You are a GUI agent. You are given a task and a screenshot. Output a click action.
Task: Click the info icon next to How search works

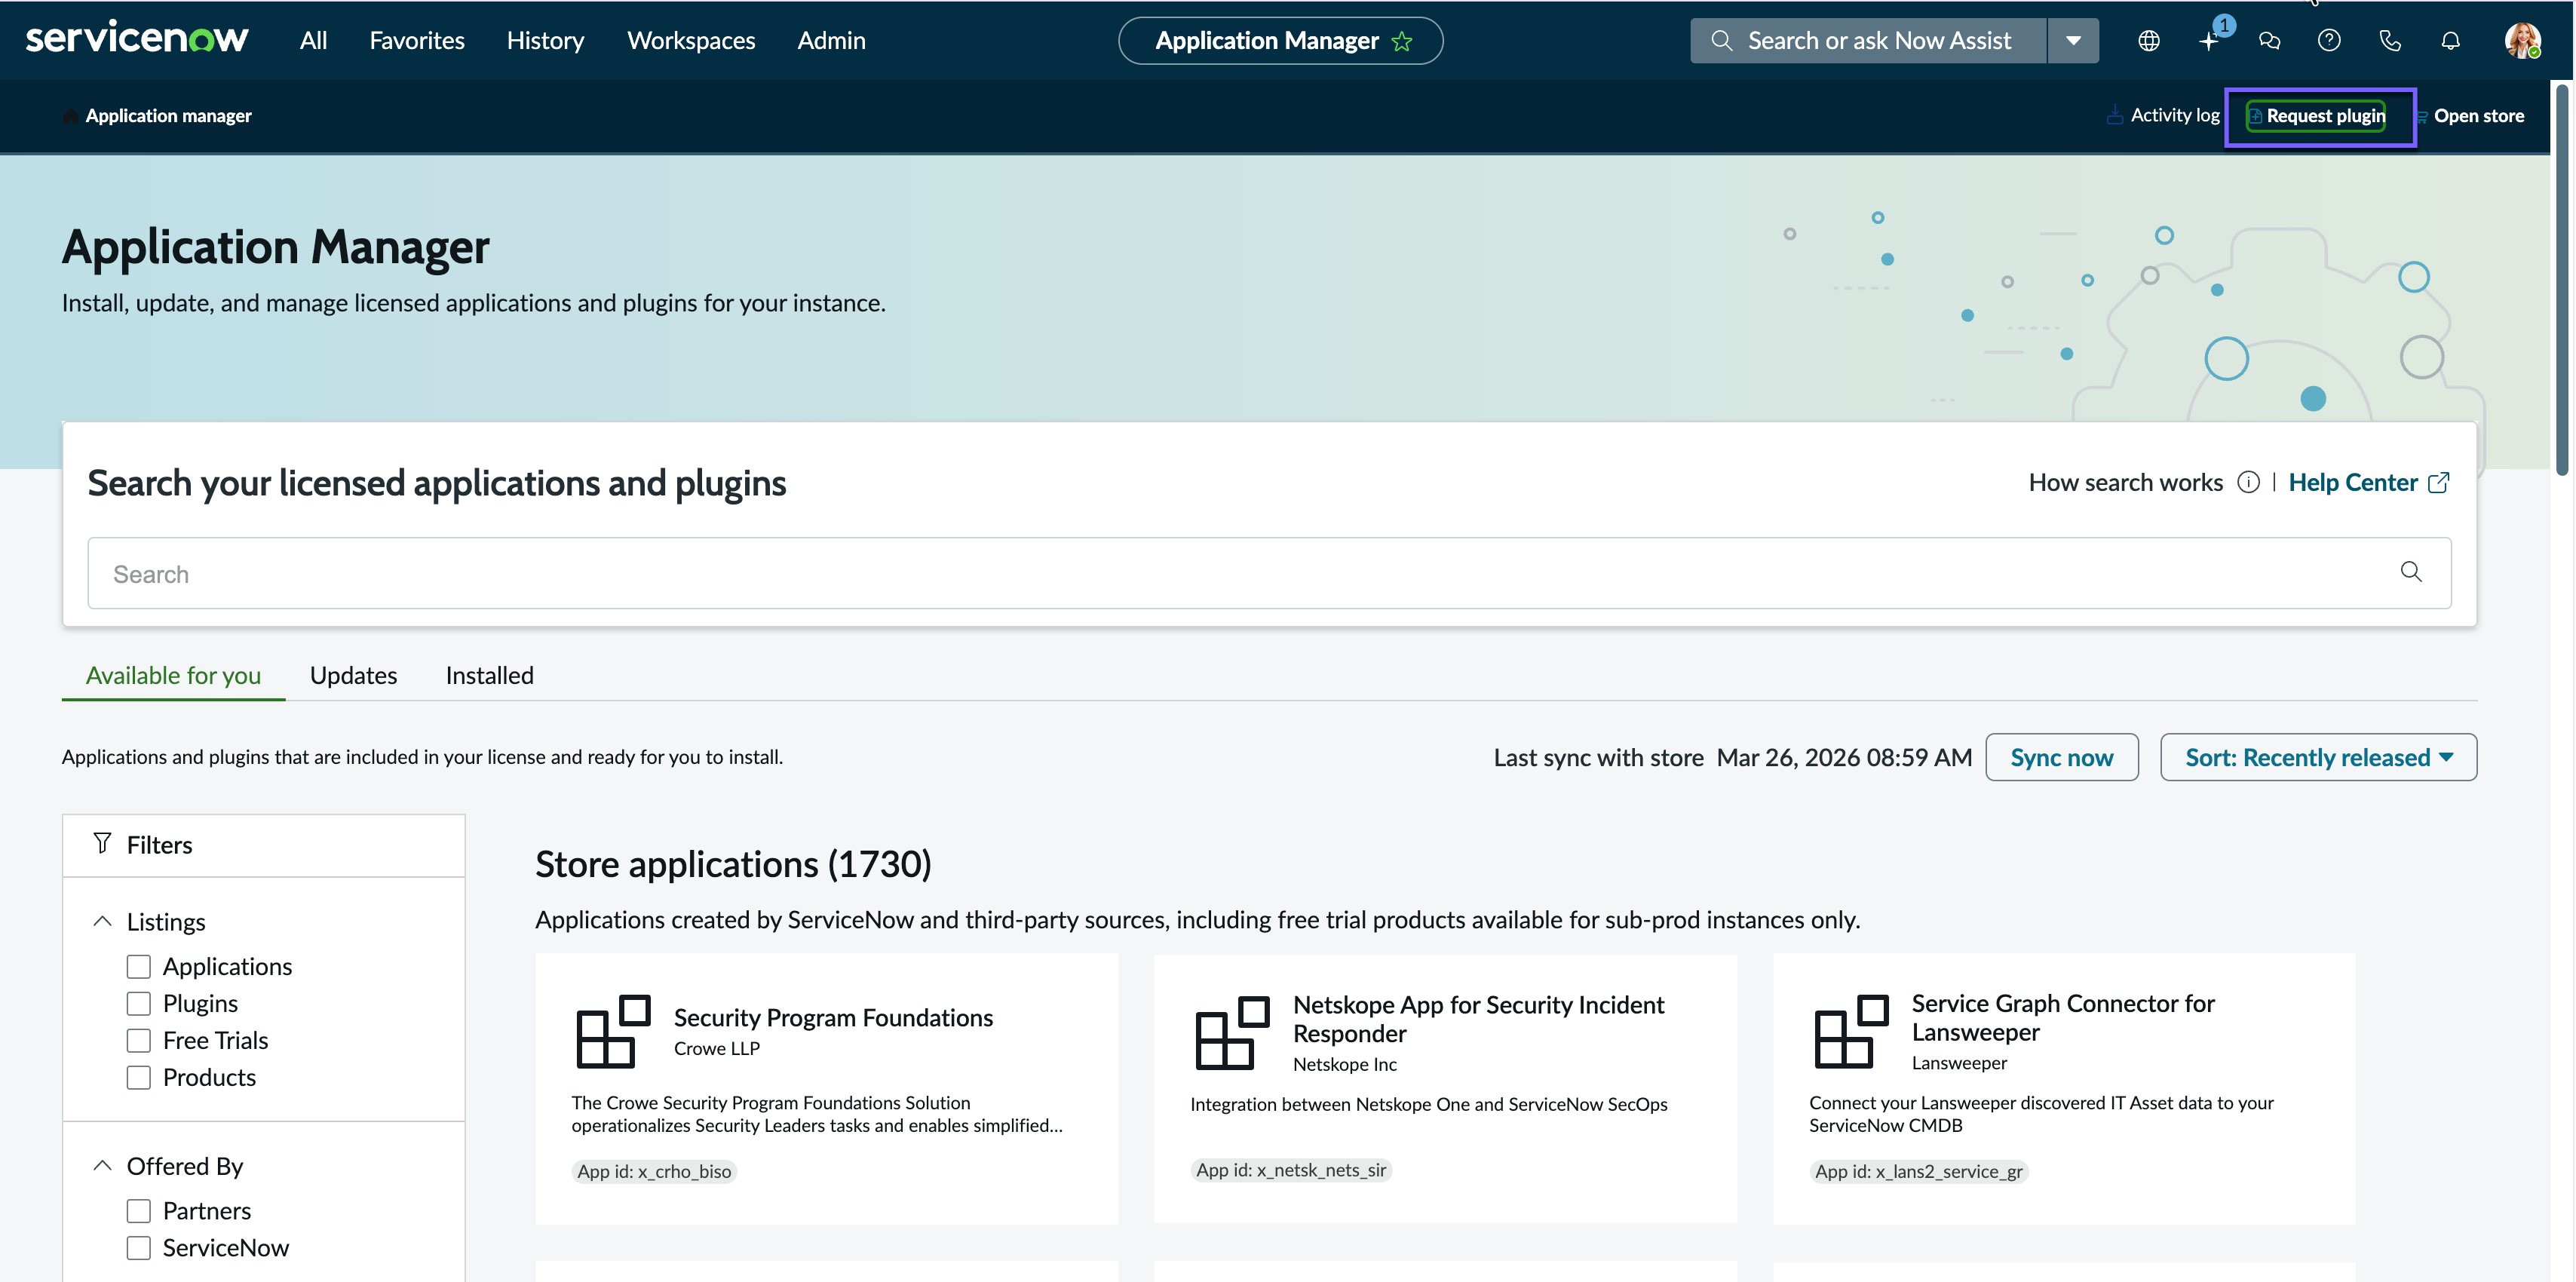pyautogui.click(x=2248, y=482)
